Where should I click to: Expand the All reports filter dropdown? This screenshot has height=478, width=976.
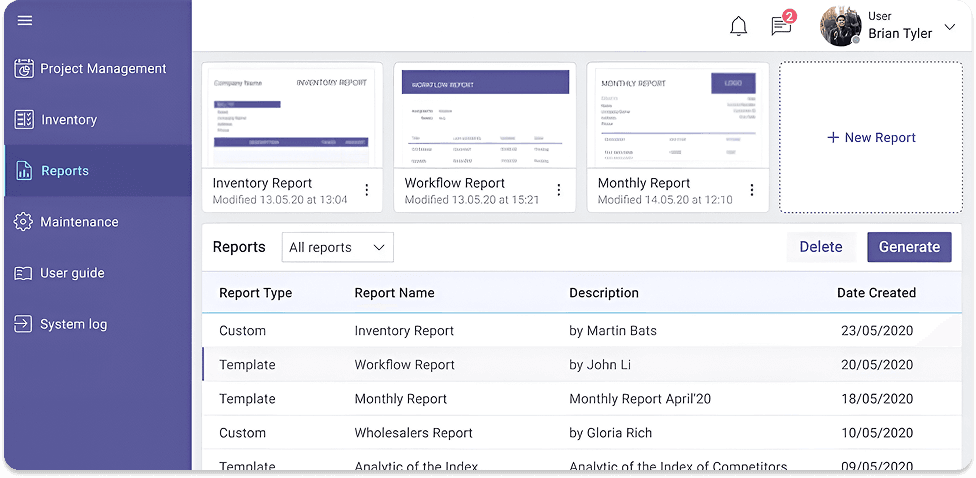337,247
